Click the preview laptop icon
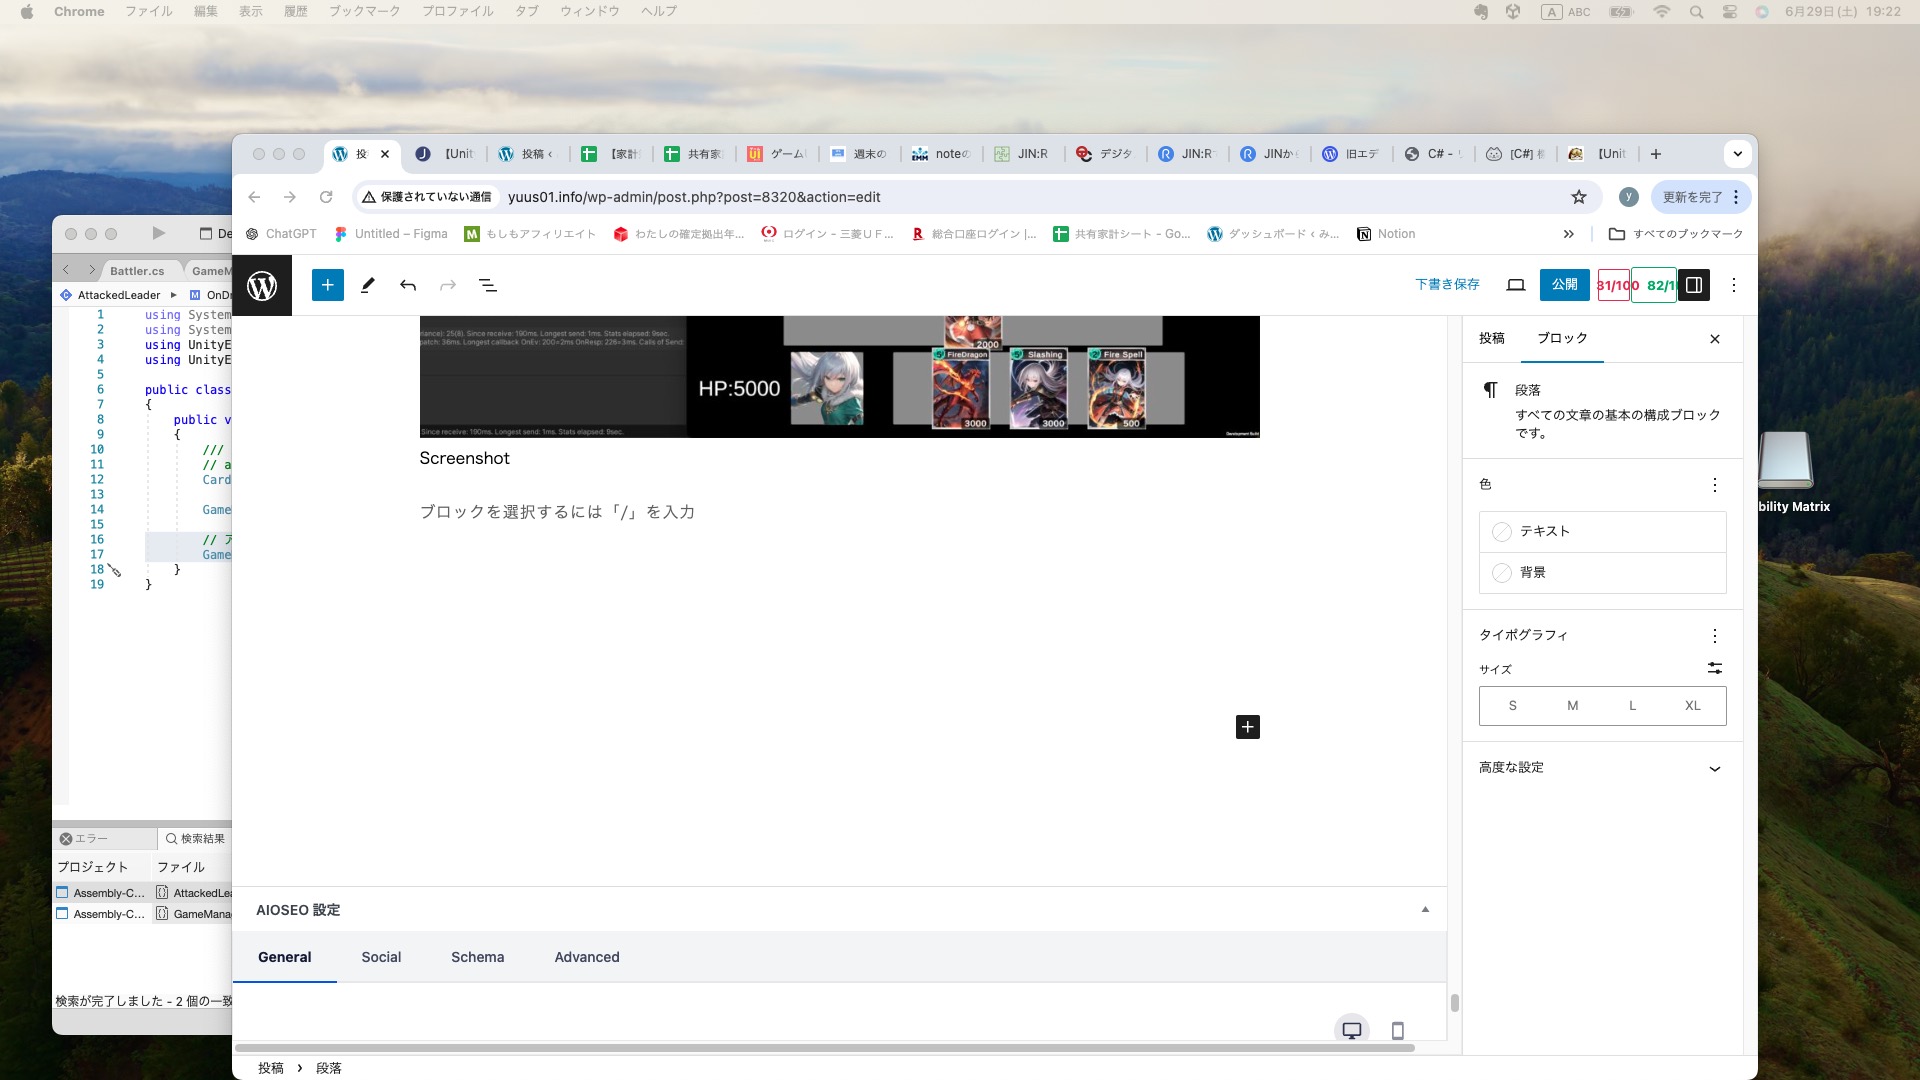Viewport: 1920px width, 1080px height. (x=1515, y=285)
